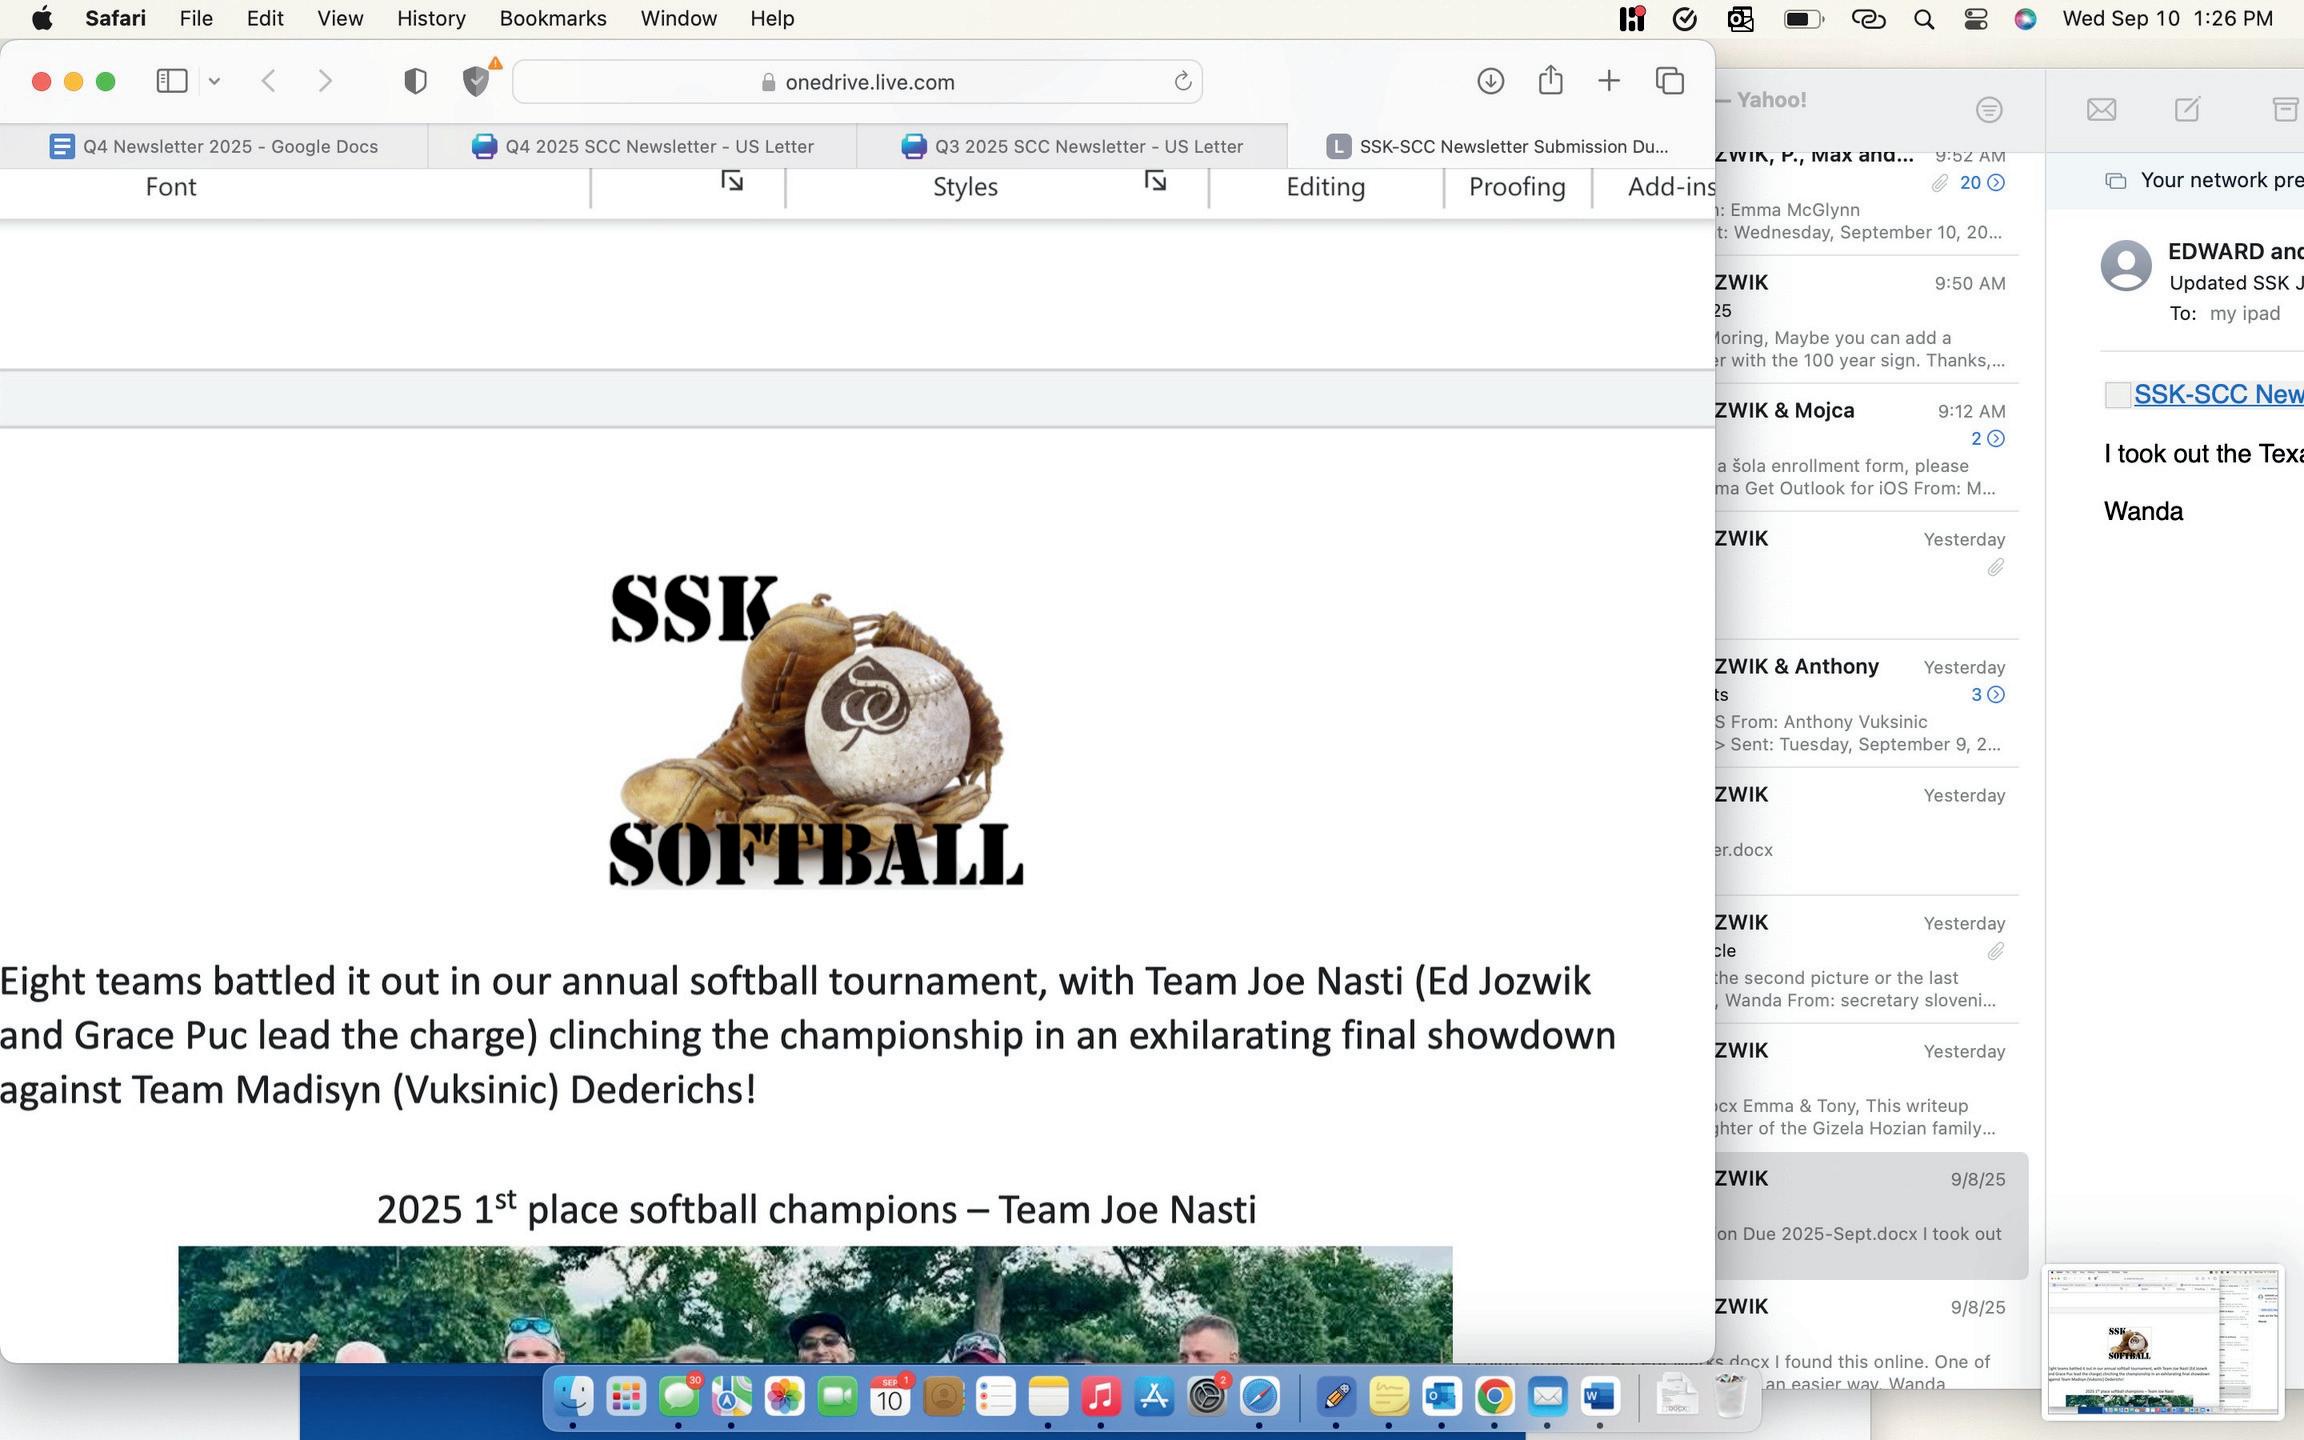2304x1440 pixels.
Task: Click the Proofing ribbon group button
Action: point(1516,187)
